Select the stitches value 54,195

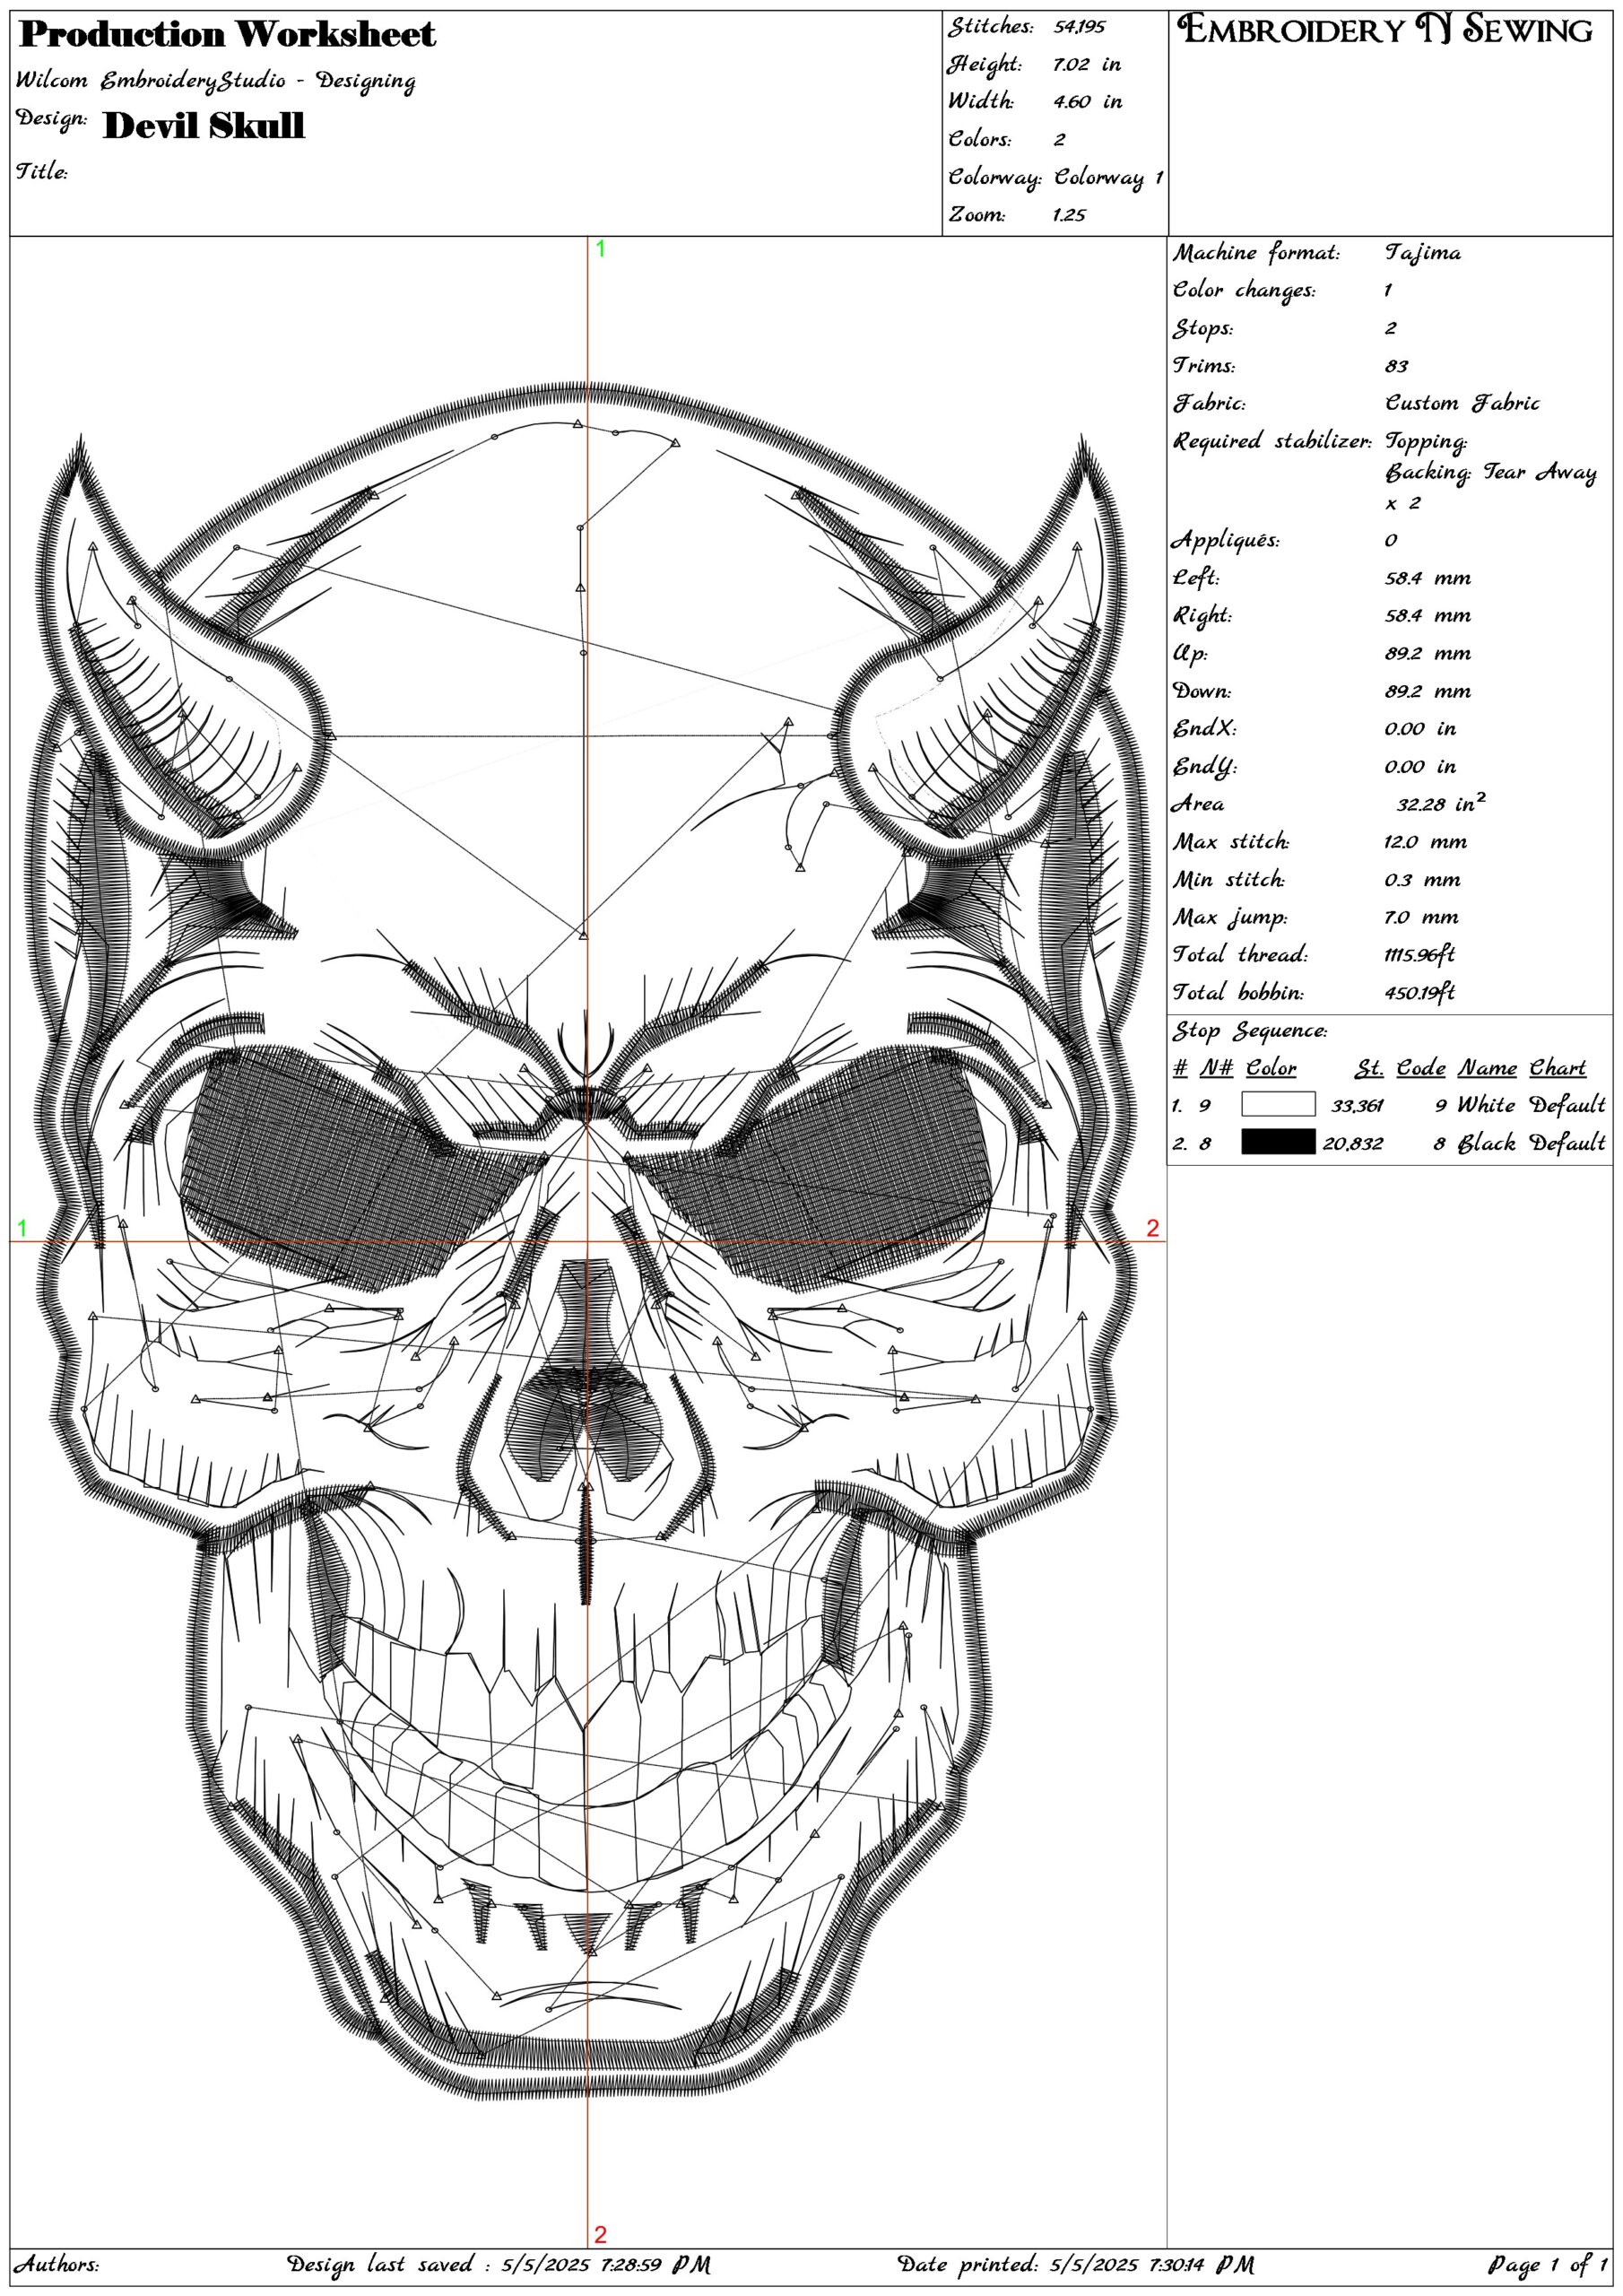tap(1079, 27)
